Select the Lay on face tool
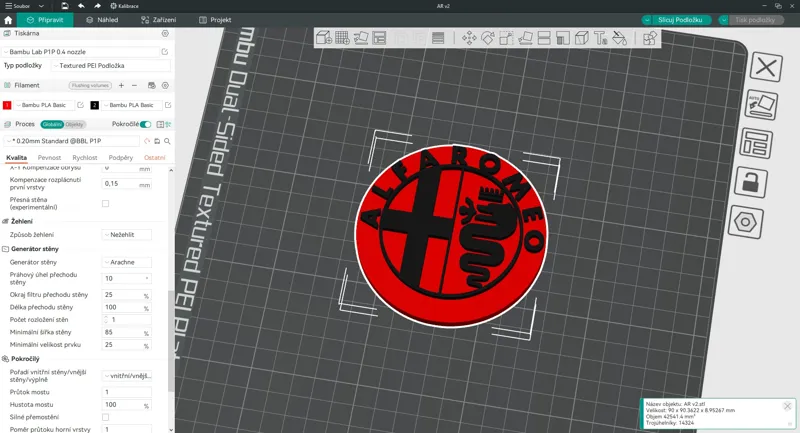 [x=525, y=38]
